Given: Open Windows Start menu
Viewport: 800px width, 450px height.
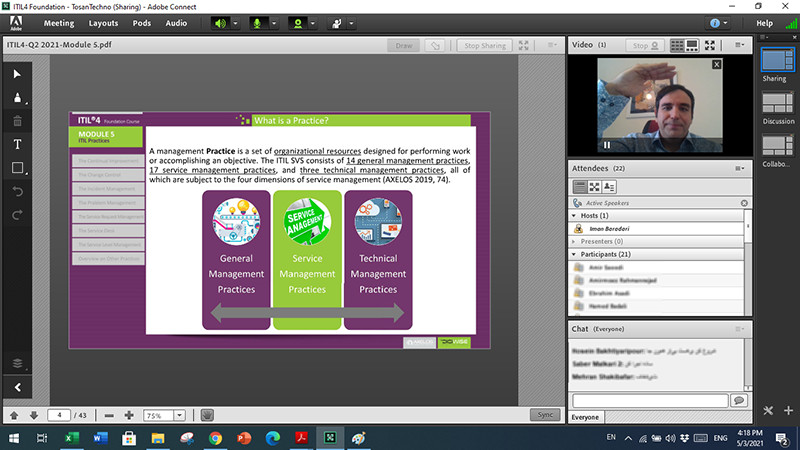Looking at the screenshot, I should [x=14, y=438].
